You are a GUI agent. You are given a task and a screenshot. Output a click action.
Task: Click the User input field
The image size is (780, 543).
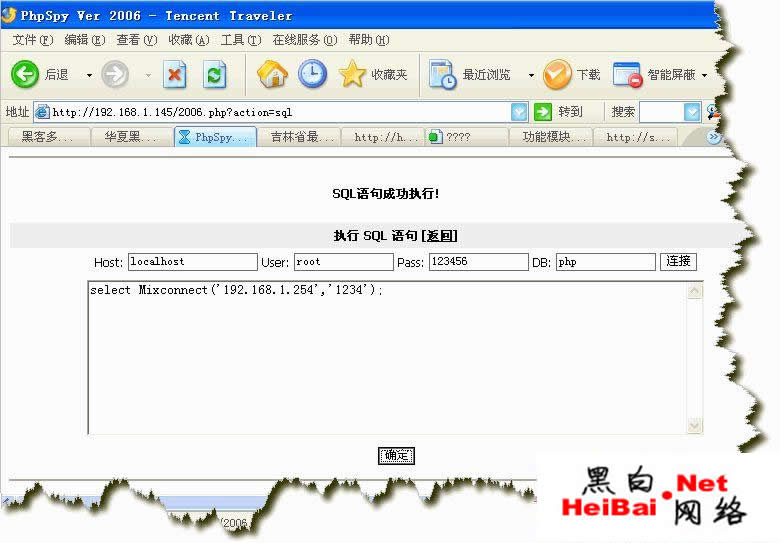pos(344,262)
